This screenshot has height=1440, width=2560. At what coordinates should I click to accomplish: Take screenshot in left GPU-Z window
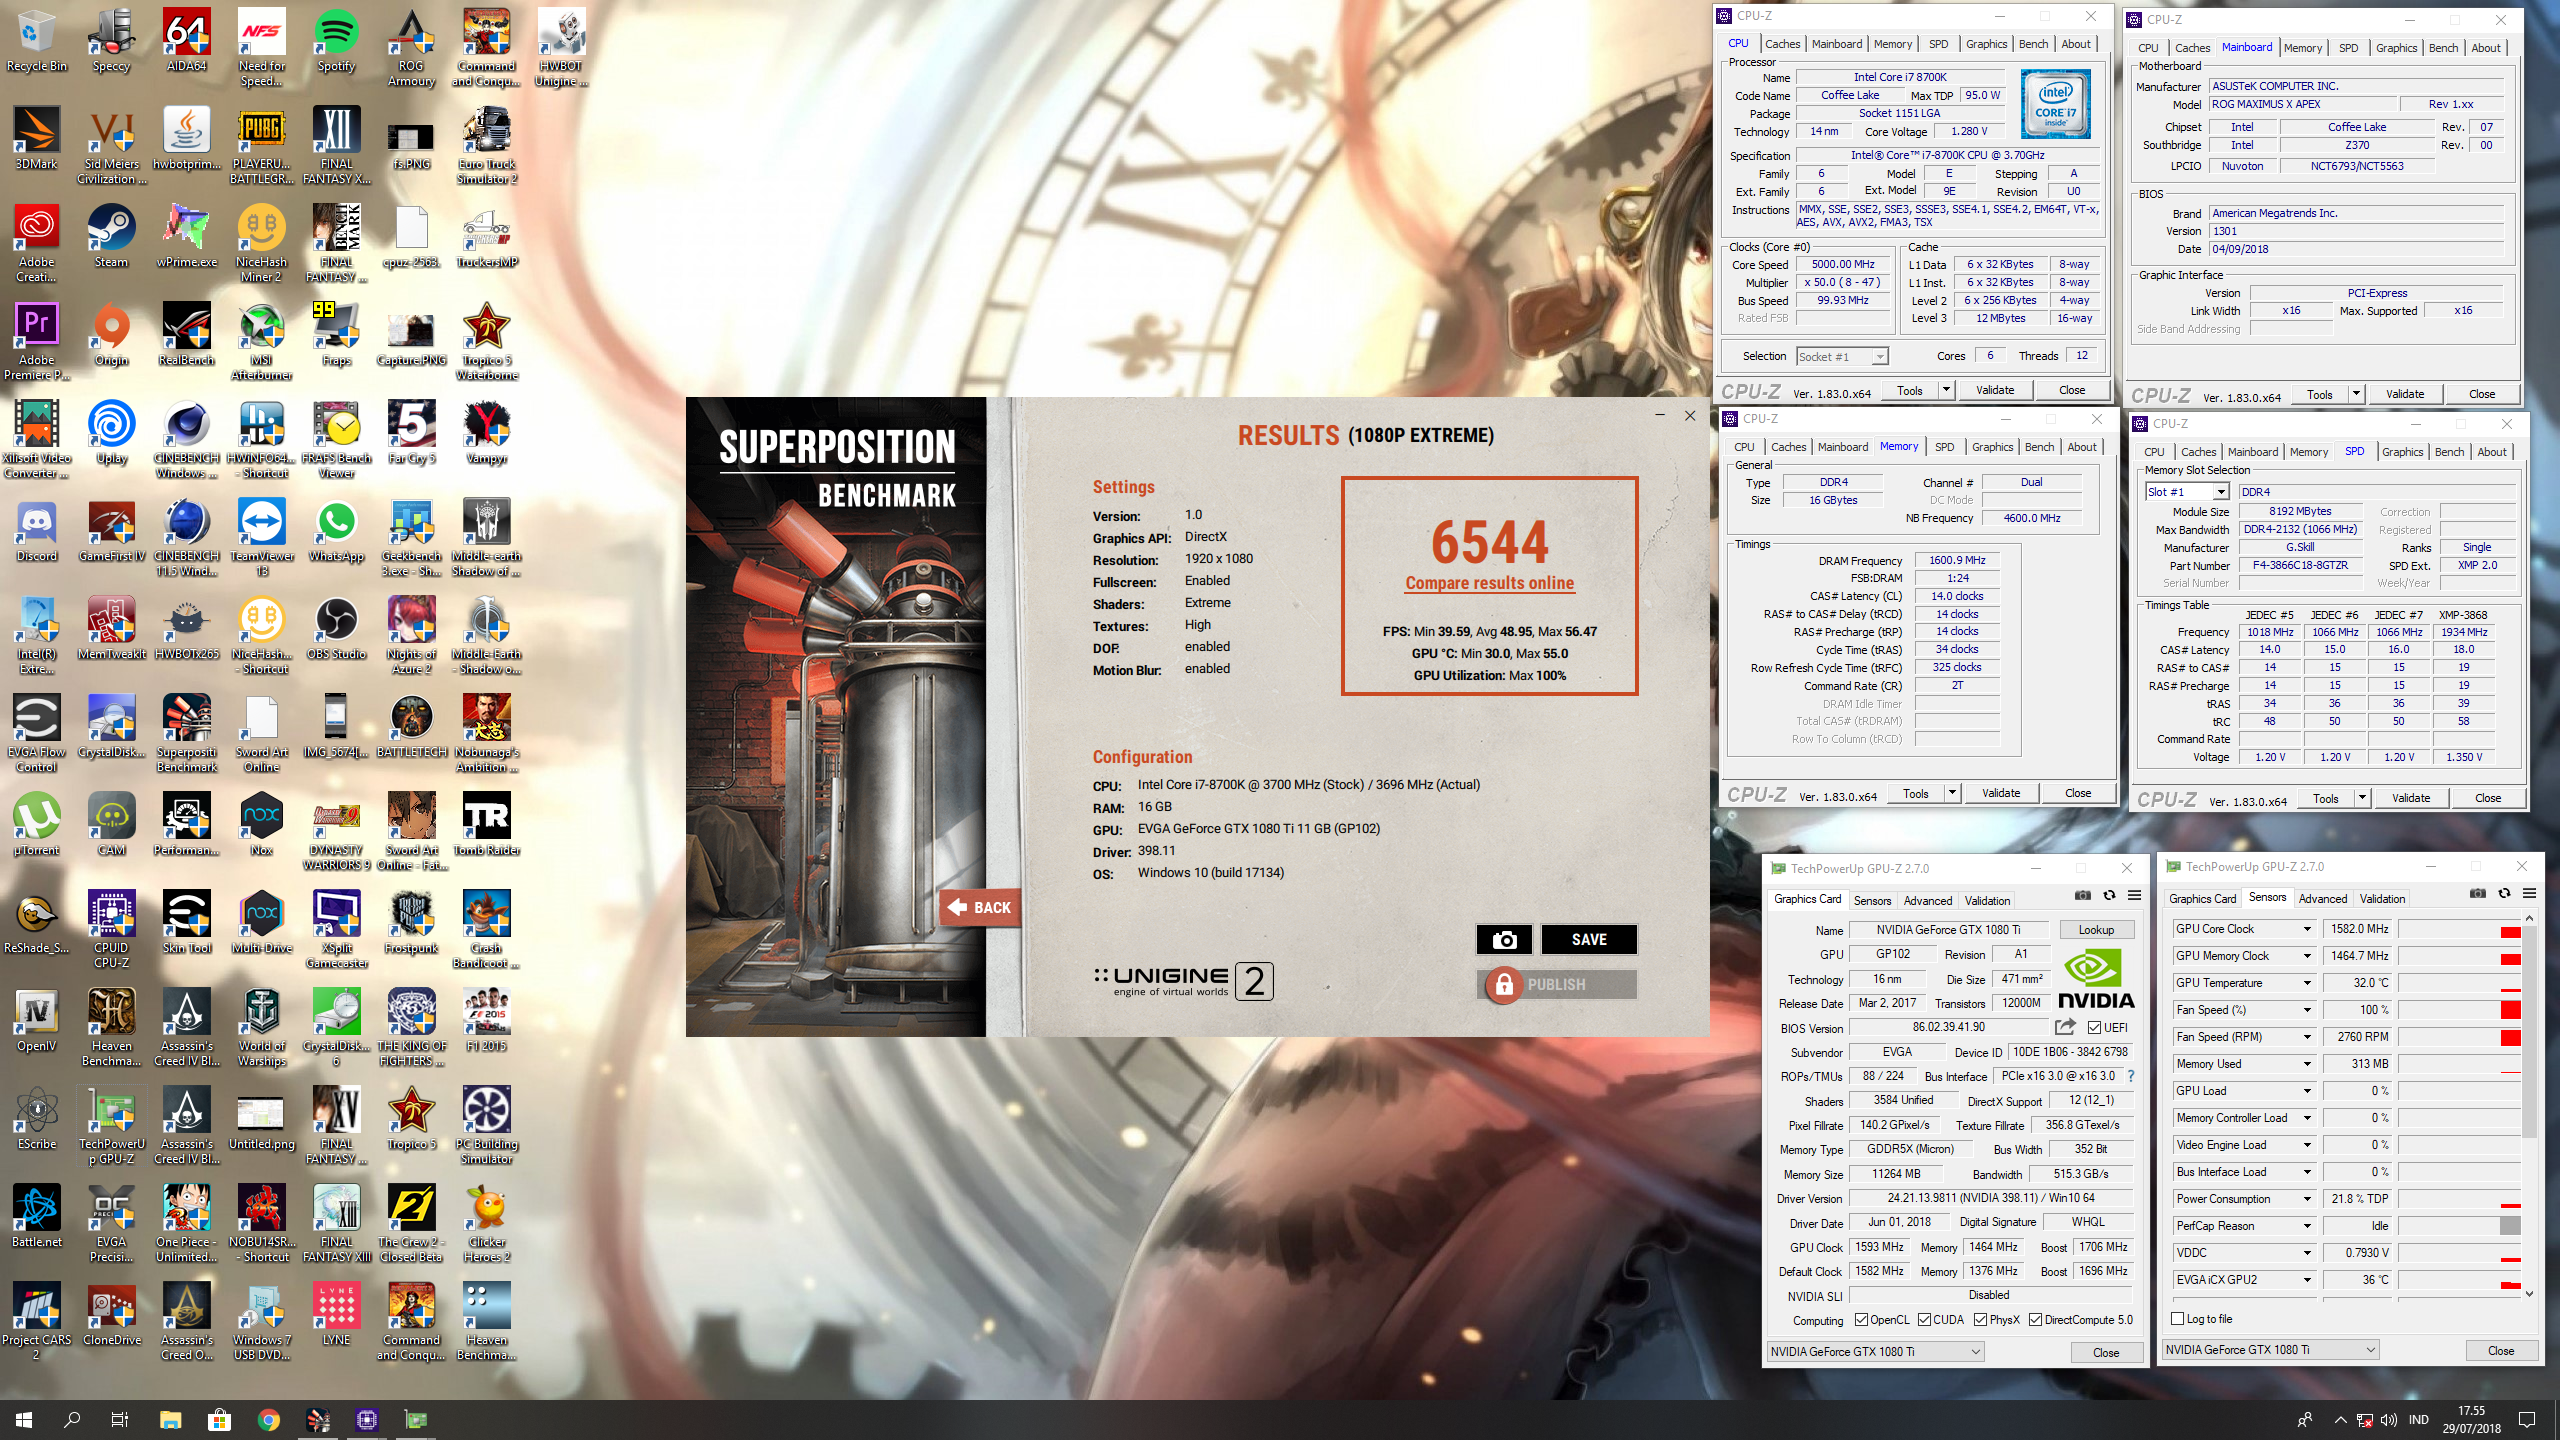pyautogui.click(x=2082, y=896)
